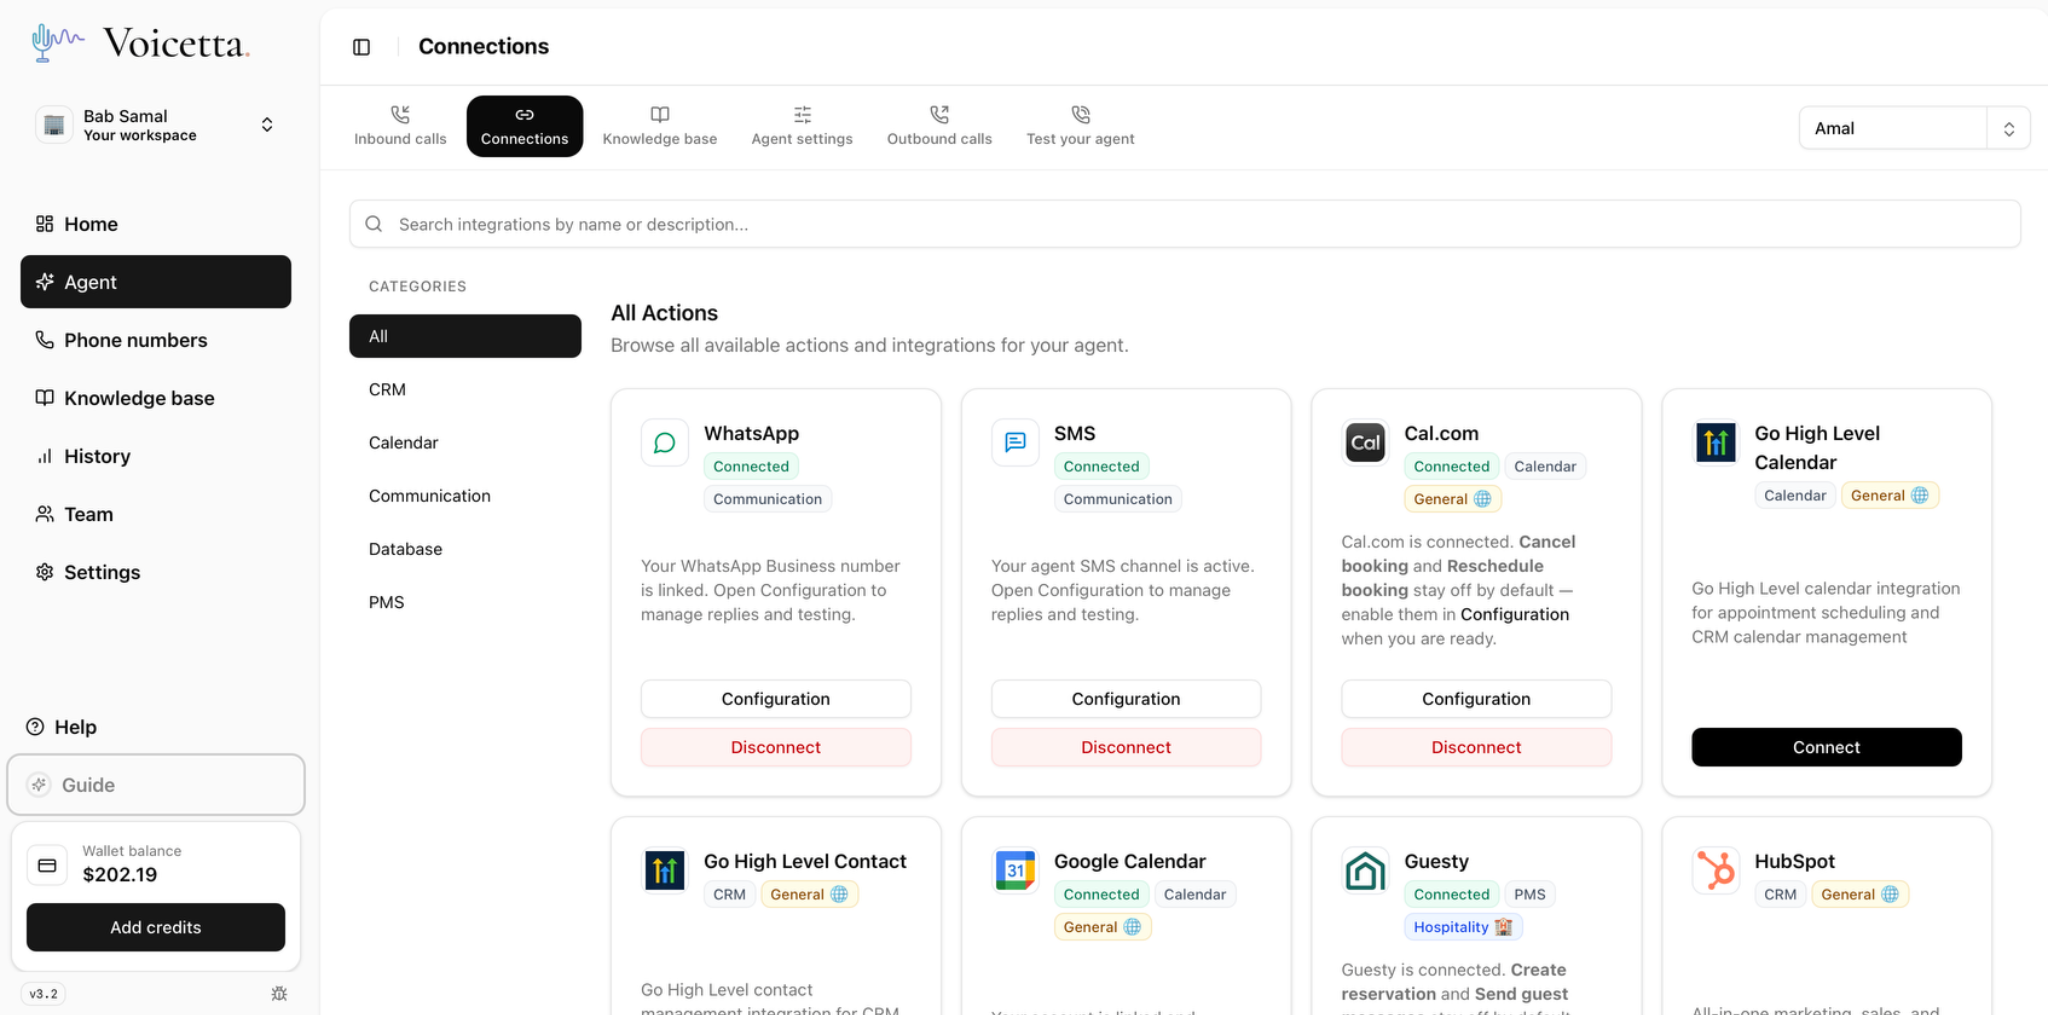Click the Amal dropdown chevron arrows

(x=2008, y=129)
